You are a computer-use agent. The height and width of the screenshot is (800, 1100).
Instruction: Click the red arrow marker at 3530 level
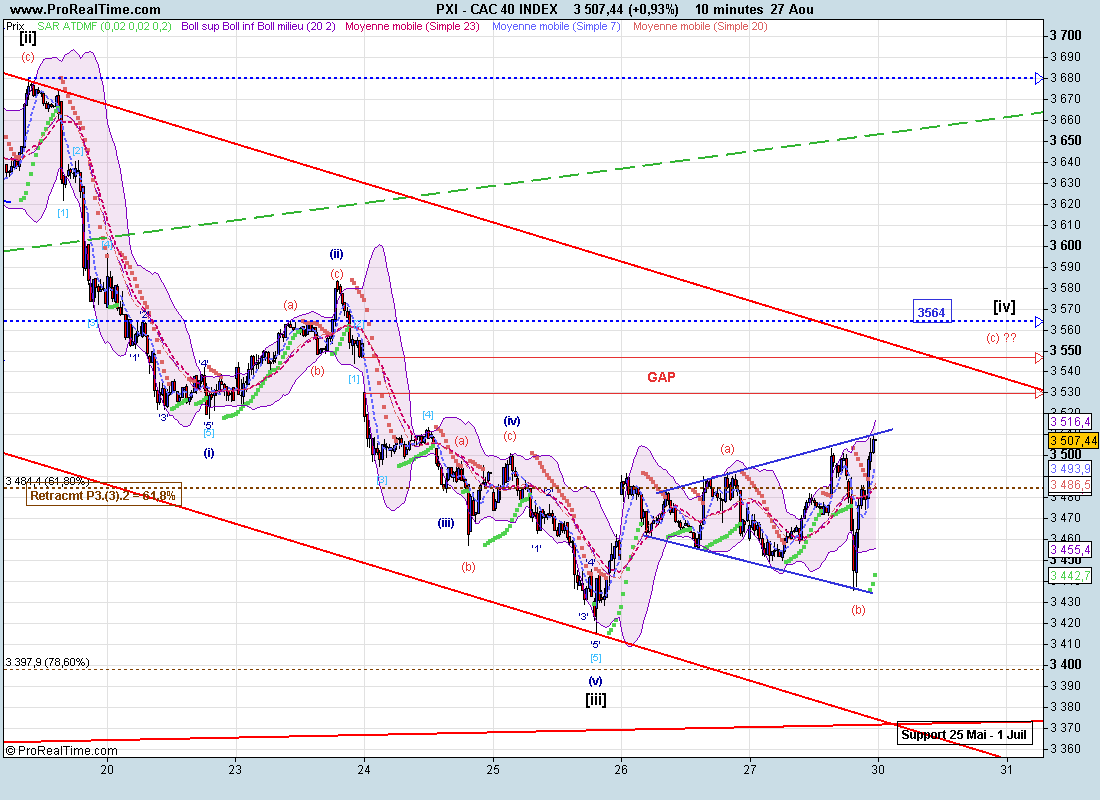point(1039,393)
